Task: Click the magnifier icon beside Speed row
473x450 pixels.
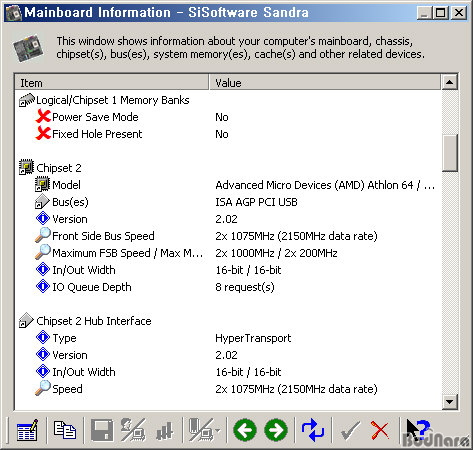Action: coord(43,388)
